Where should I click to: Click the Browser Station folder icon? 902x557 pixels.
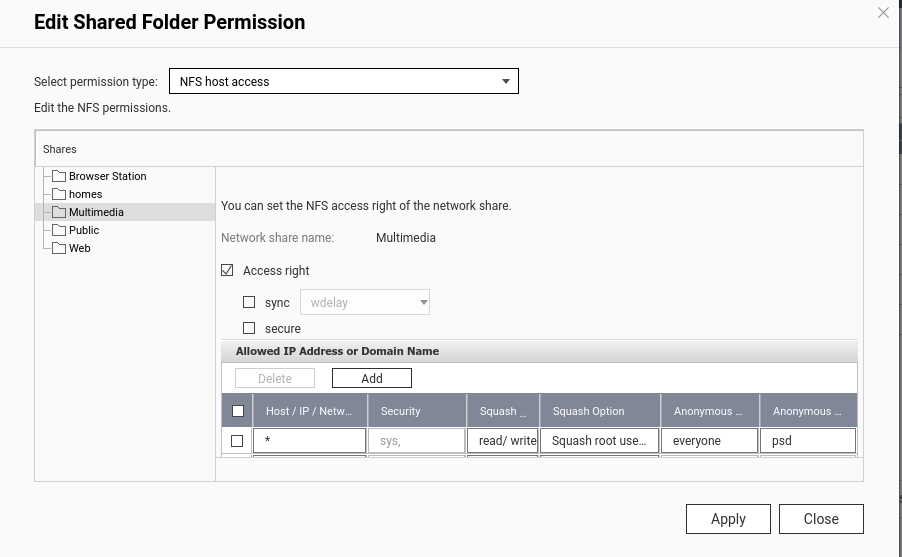point(59,176)
